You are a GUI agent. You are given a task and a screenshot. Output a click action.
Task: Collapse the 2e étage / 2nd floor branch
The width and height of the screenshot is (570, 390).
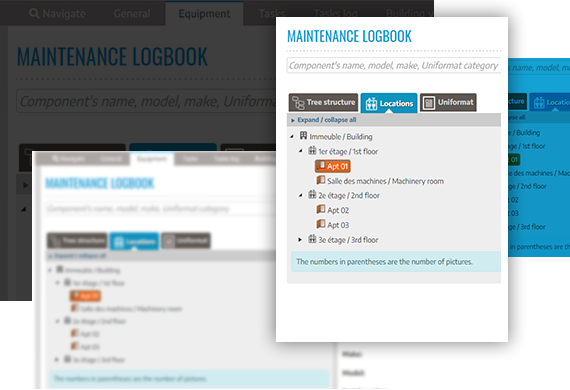click(300, 196)
